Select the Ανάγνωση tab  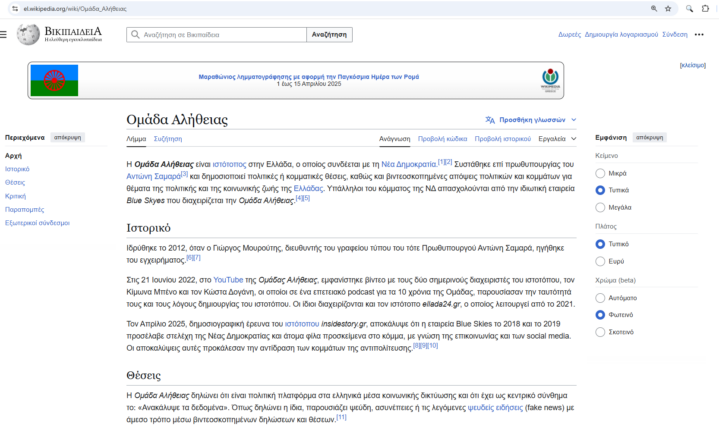(394, 138)
